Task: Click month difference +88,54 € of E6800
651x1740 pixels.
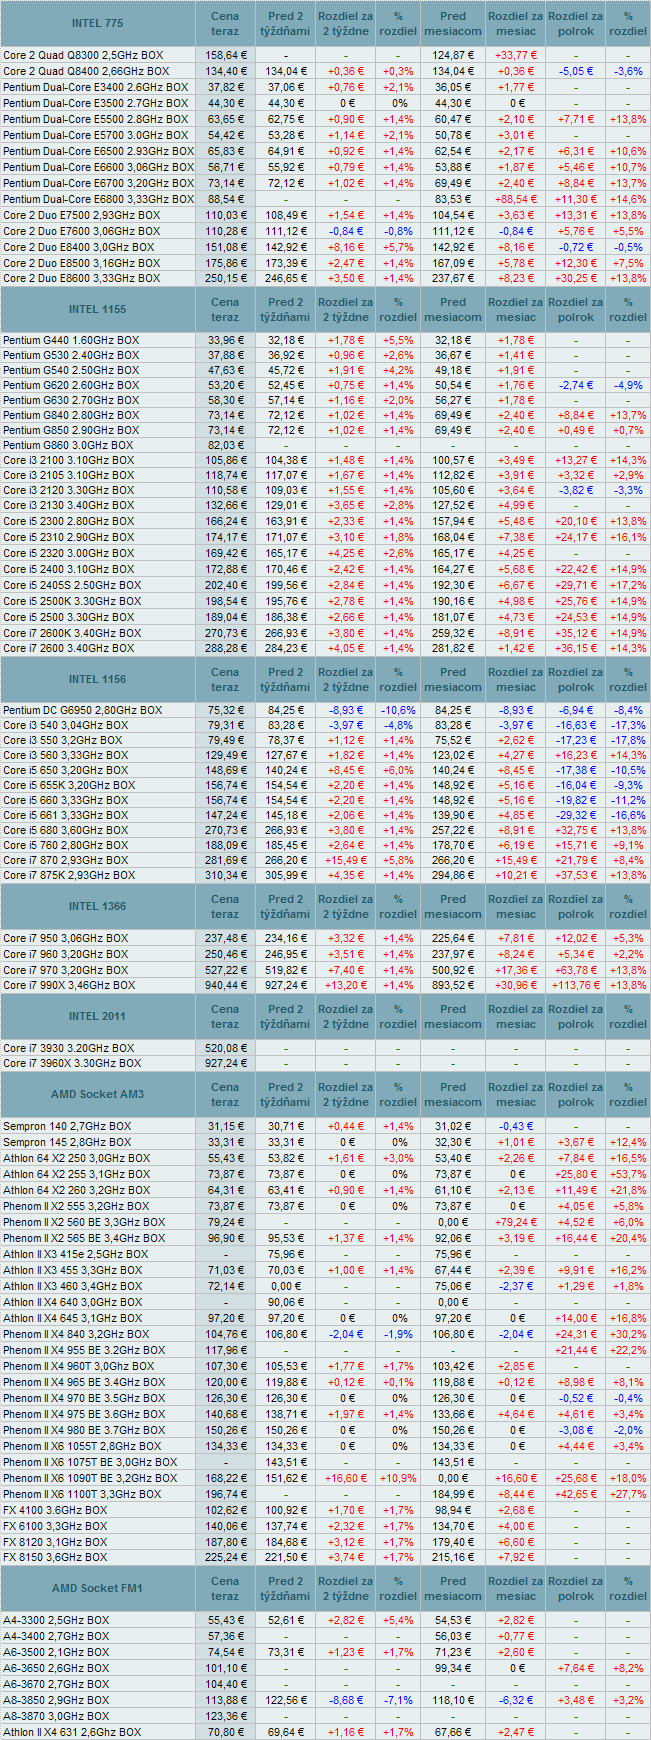Action: 516,199
